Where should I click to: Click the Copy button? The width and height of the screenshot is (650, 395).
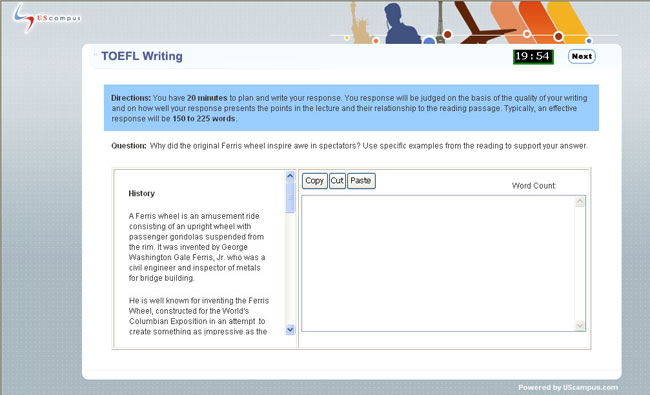tap(315, 181)
